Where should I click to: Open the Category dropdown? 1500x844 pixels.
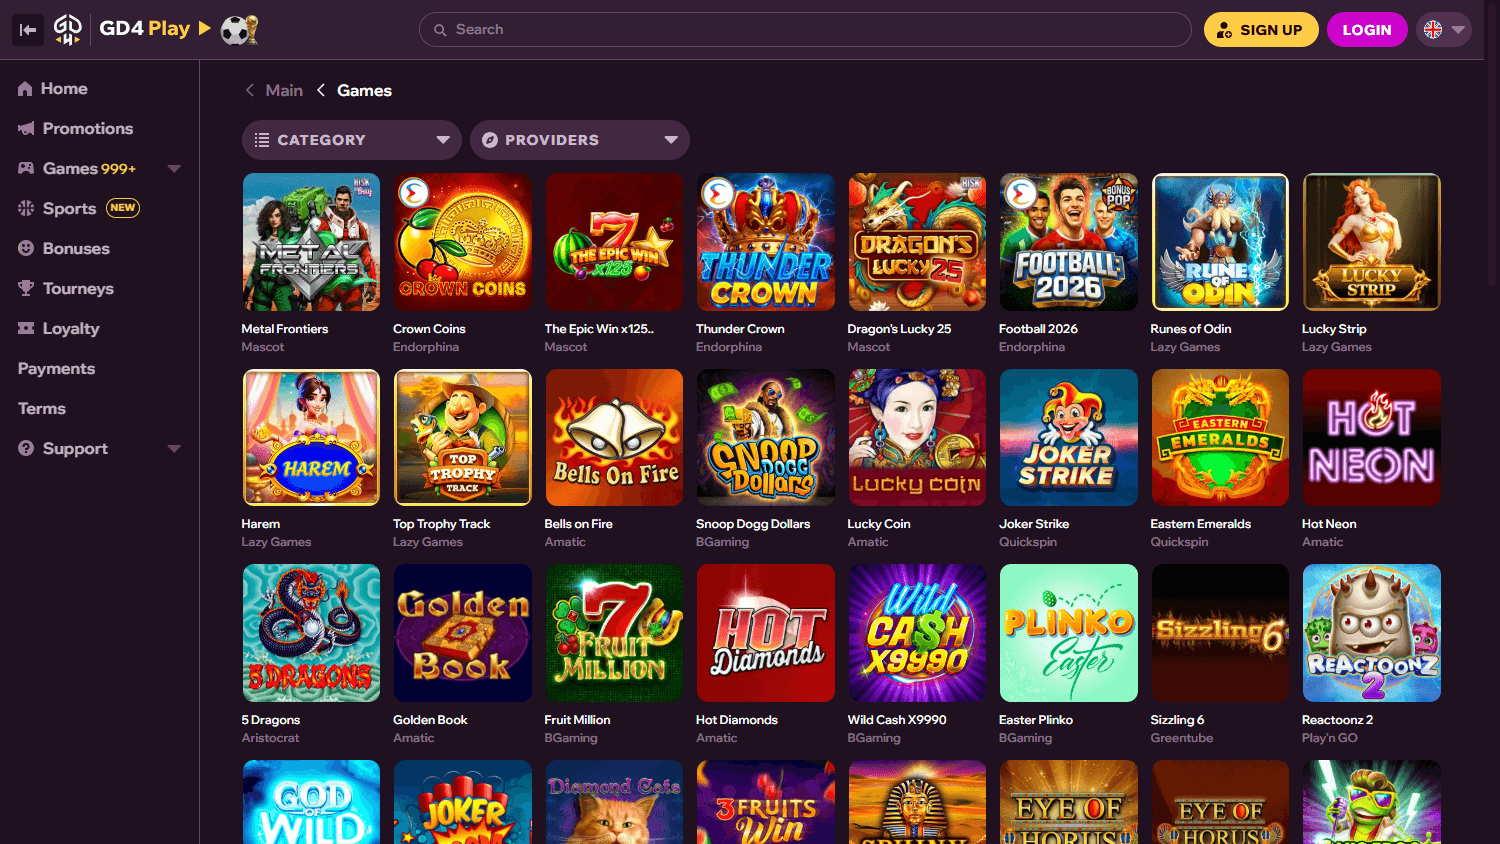[x=351, y=140]
